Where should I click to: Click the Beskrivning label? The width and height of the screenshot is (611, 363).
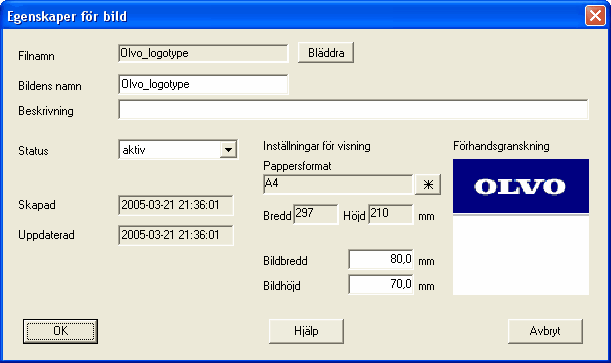(46, 111)
